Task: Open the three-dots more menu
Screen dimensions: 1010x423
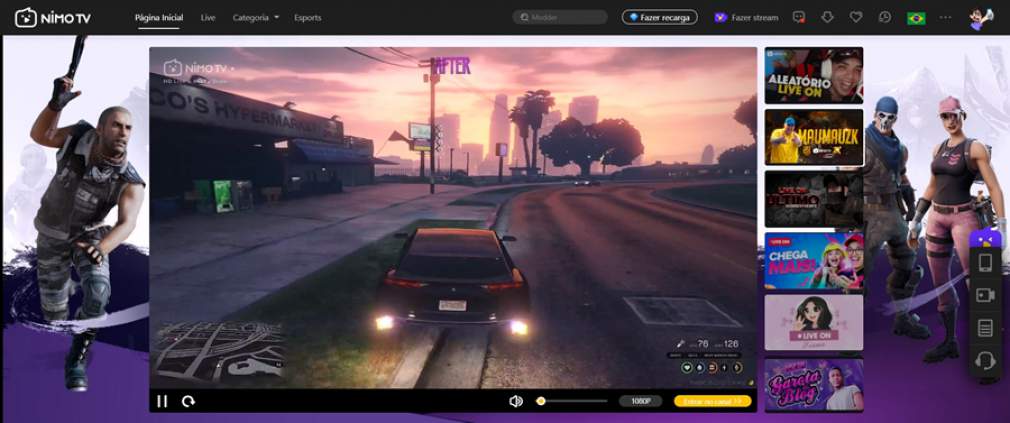Action: (945, 17)
